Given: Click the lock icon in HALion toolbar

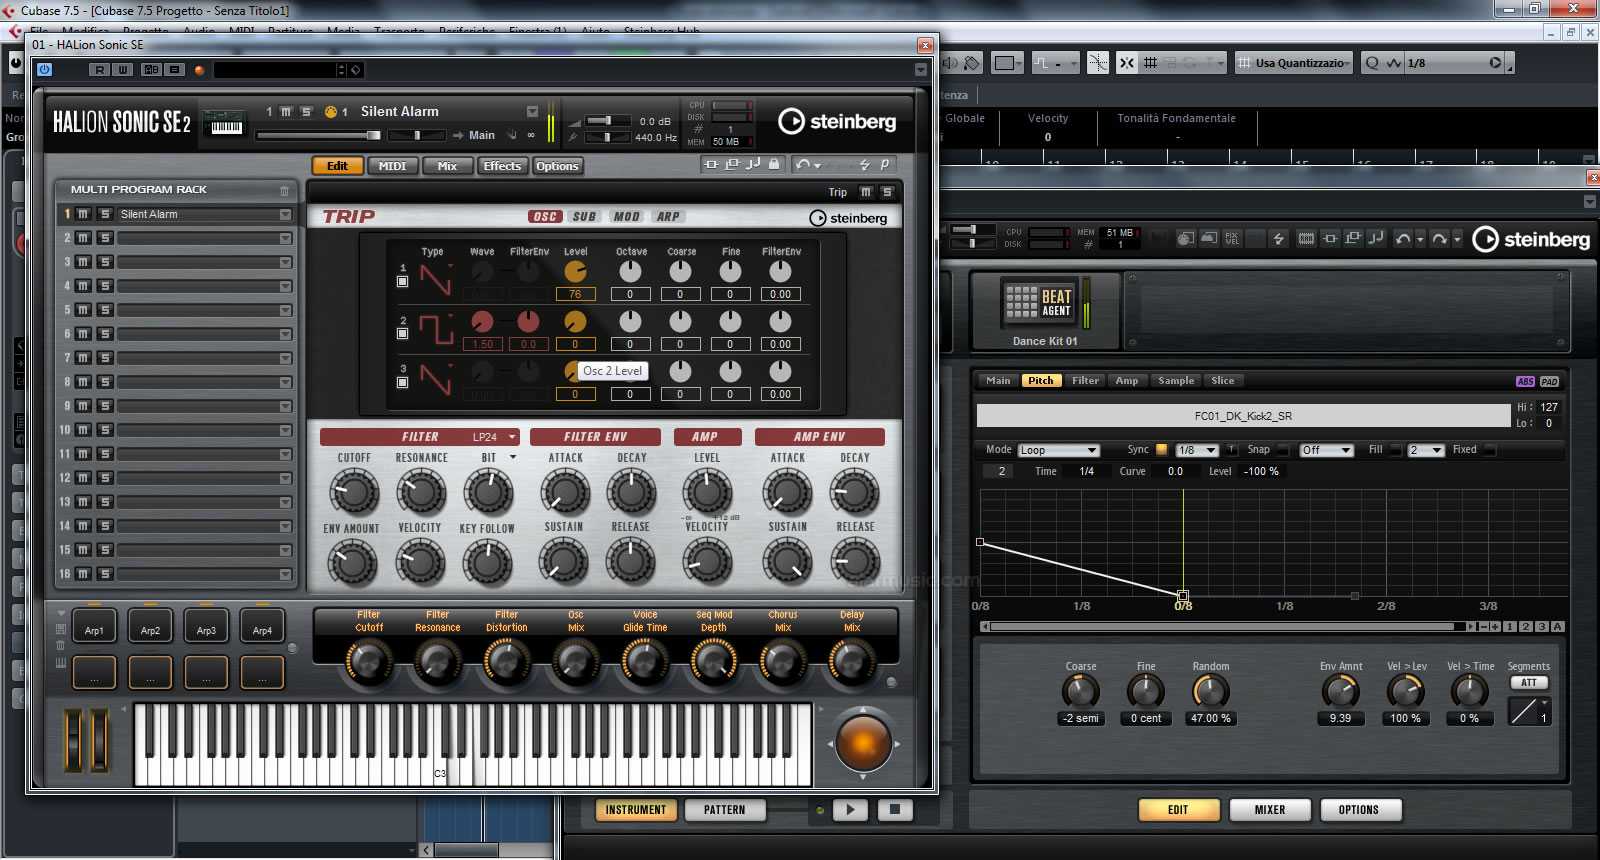Looking at the screenshot, I should 774,164.
